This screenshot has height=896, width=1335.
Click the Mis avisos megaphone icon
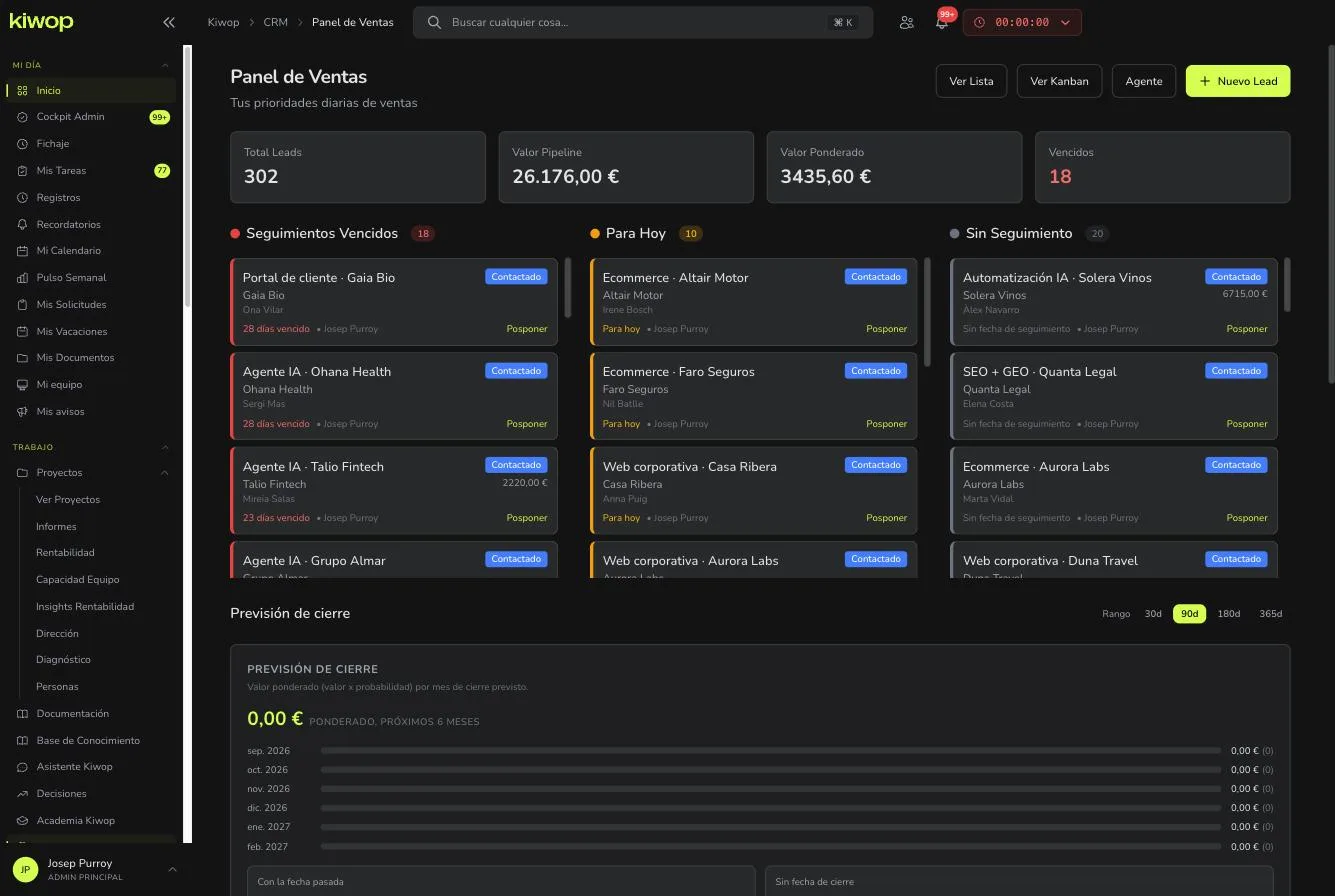point(22,412)
